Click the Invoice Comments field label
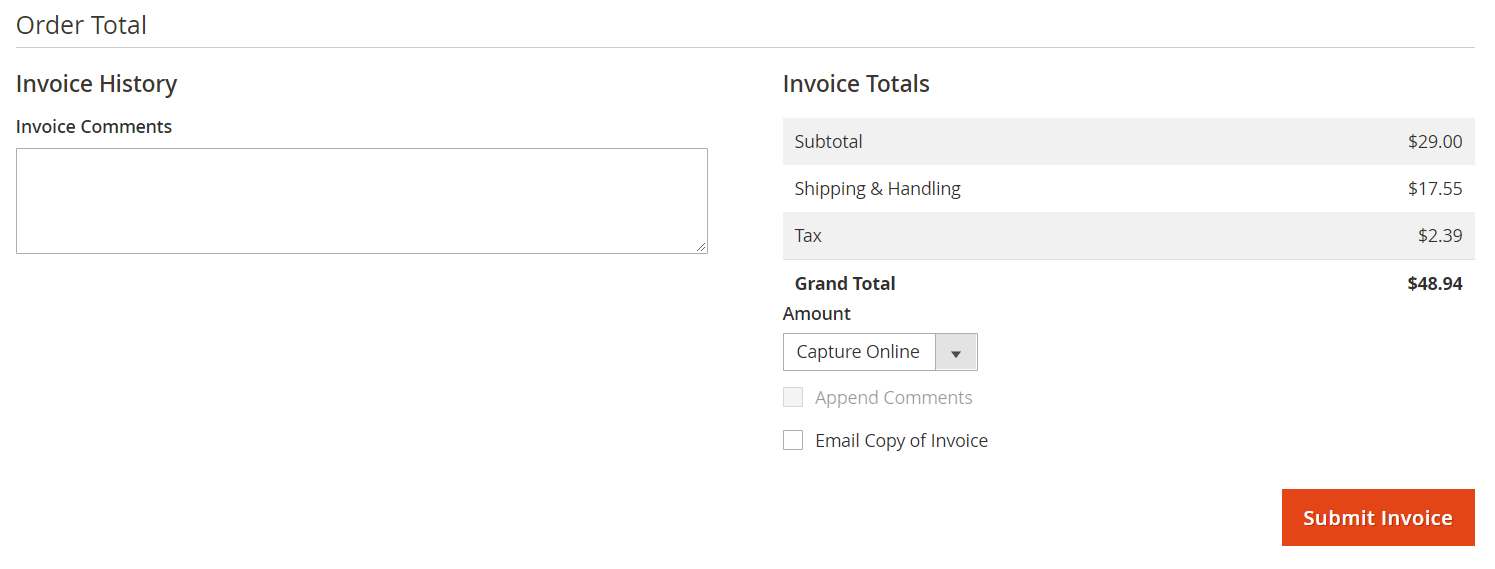Screen dimensions: 1495x569 point(94,127)
